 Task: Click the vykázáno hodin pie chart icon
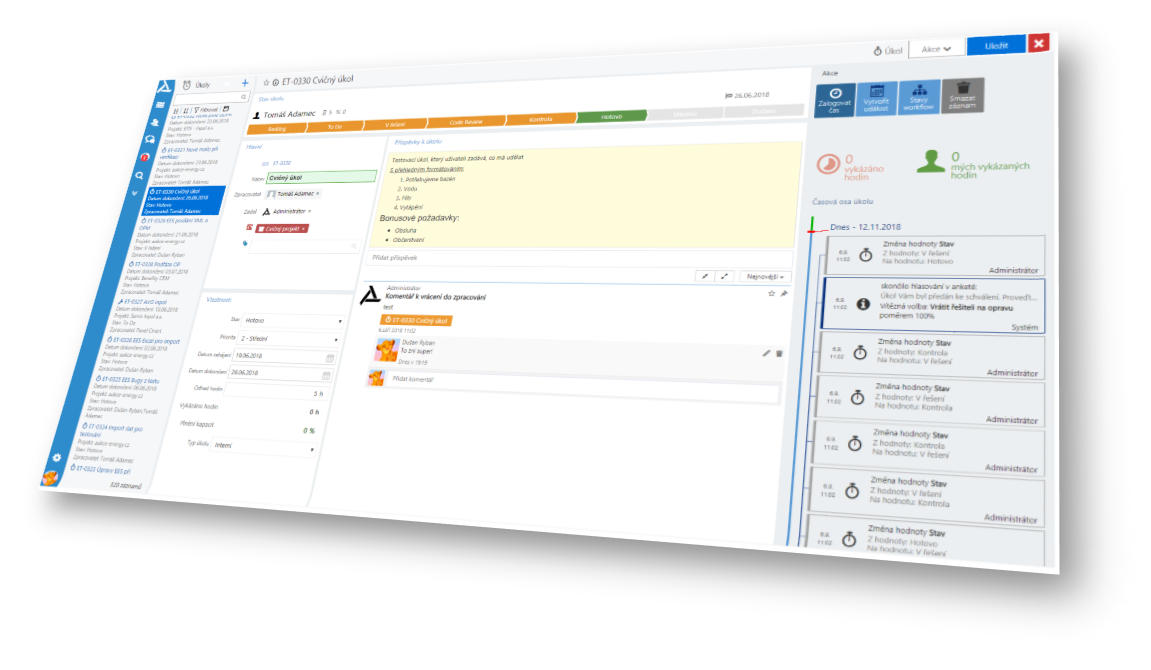pyautogui.click(x=829, y=164)
